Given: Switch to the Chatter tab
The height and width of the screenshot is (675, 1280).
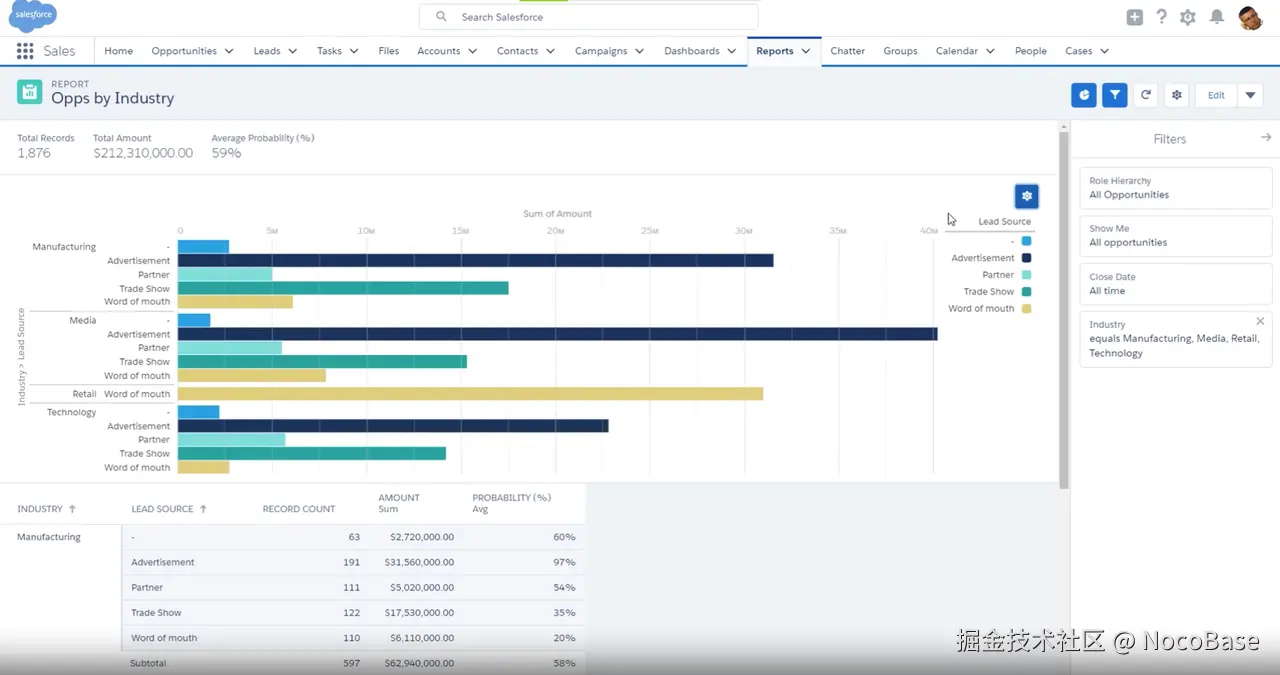Looking at the screenshot, I should pos(847,51).
